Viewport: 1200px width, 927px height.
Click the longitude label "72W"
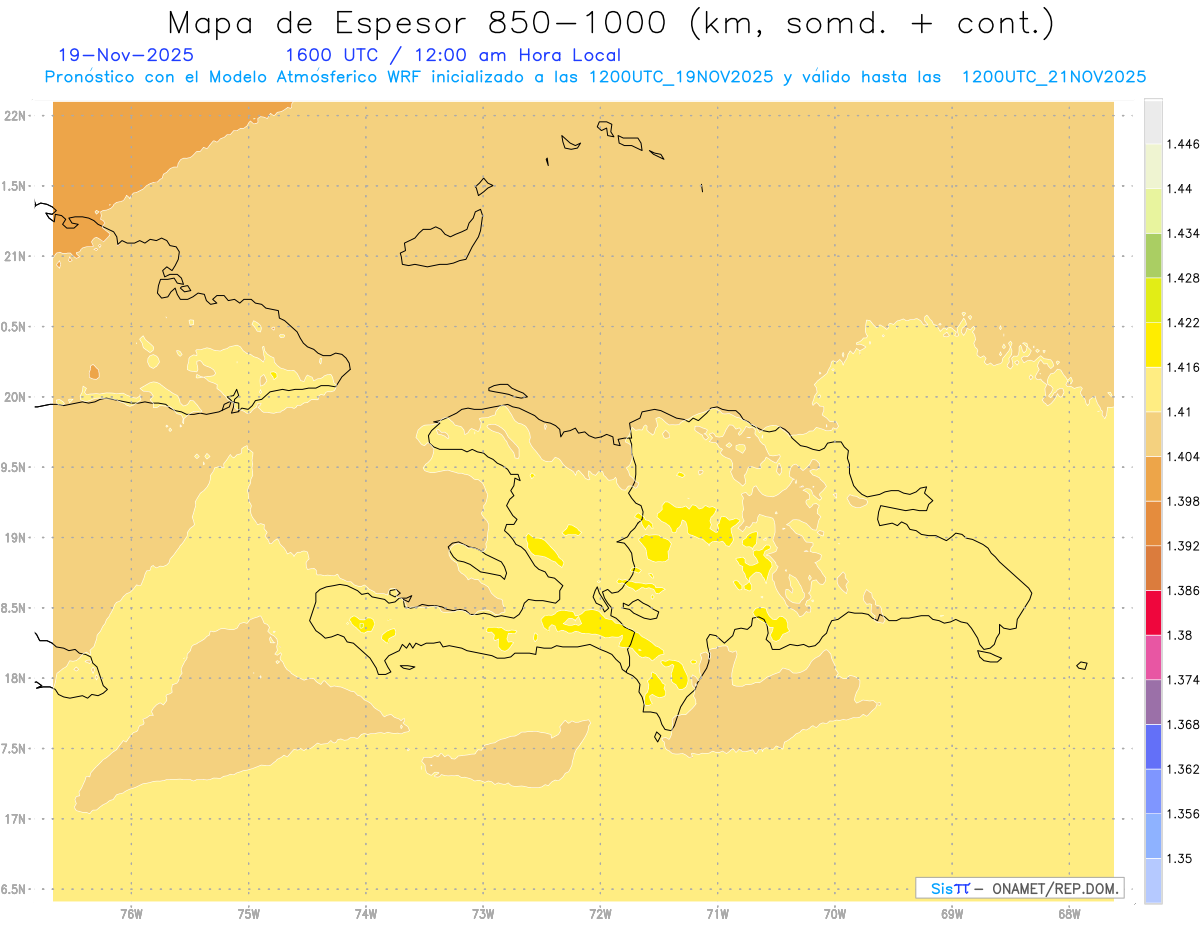(x=600, y=914)
